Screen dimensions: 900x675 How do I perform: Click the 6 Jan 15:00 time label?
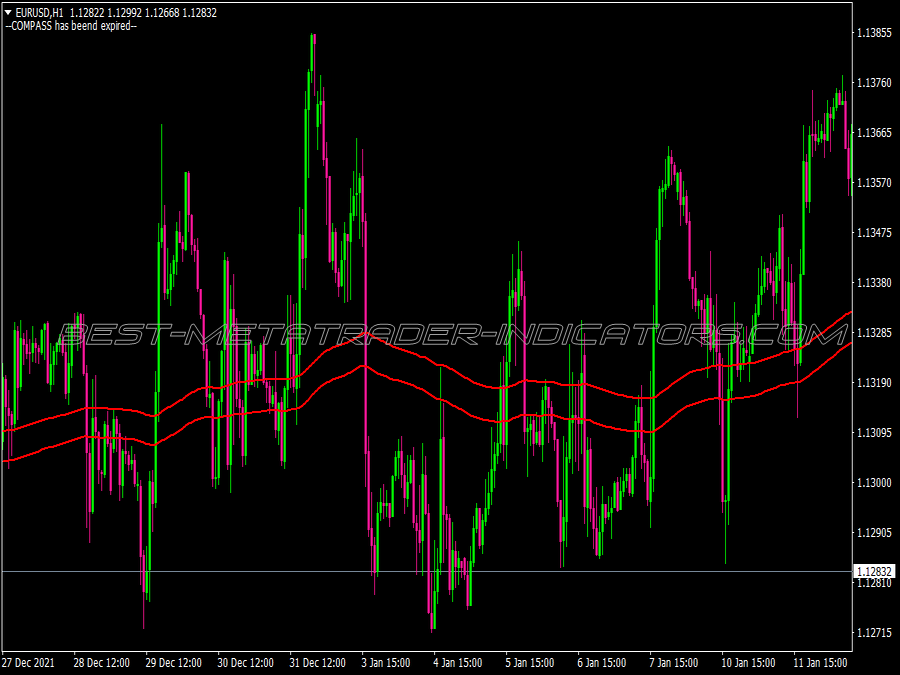[x=602, y=663]
